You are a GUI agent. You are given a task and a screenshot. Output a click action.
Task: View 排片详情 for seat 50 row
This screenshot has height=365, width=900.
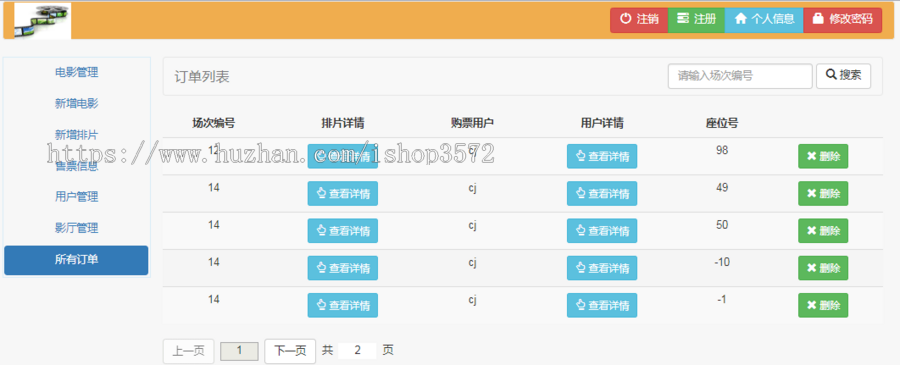(343, 231)
